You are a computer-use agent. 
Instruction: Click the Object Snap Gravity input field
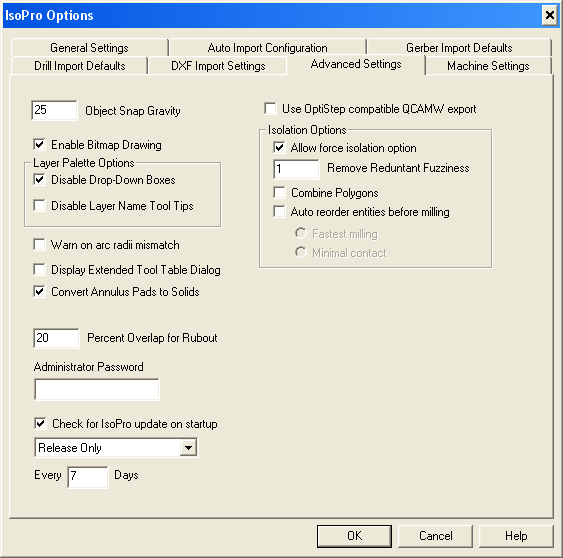(54, 110)
